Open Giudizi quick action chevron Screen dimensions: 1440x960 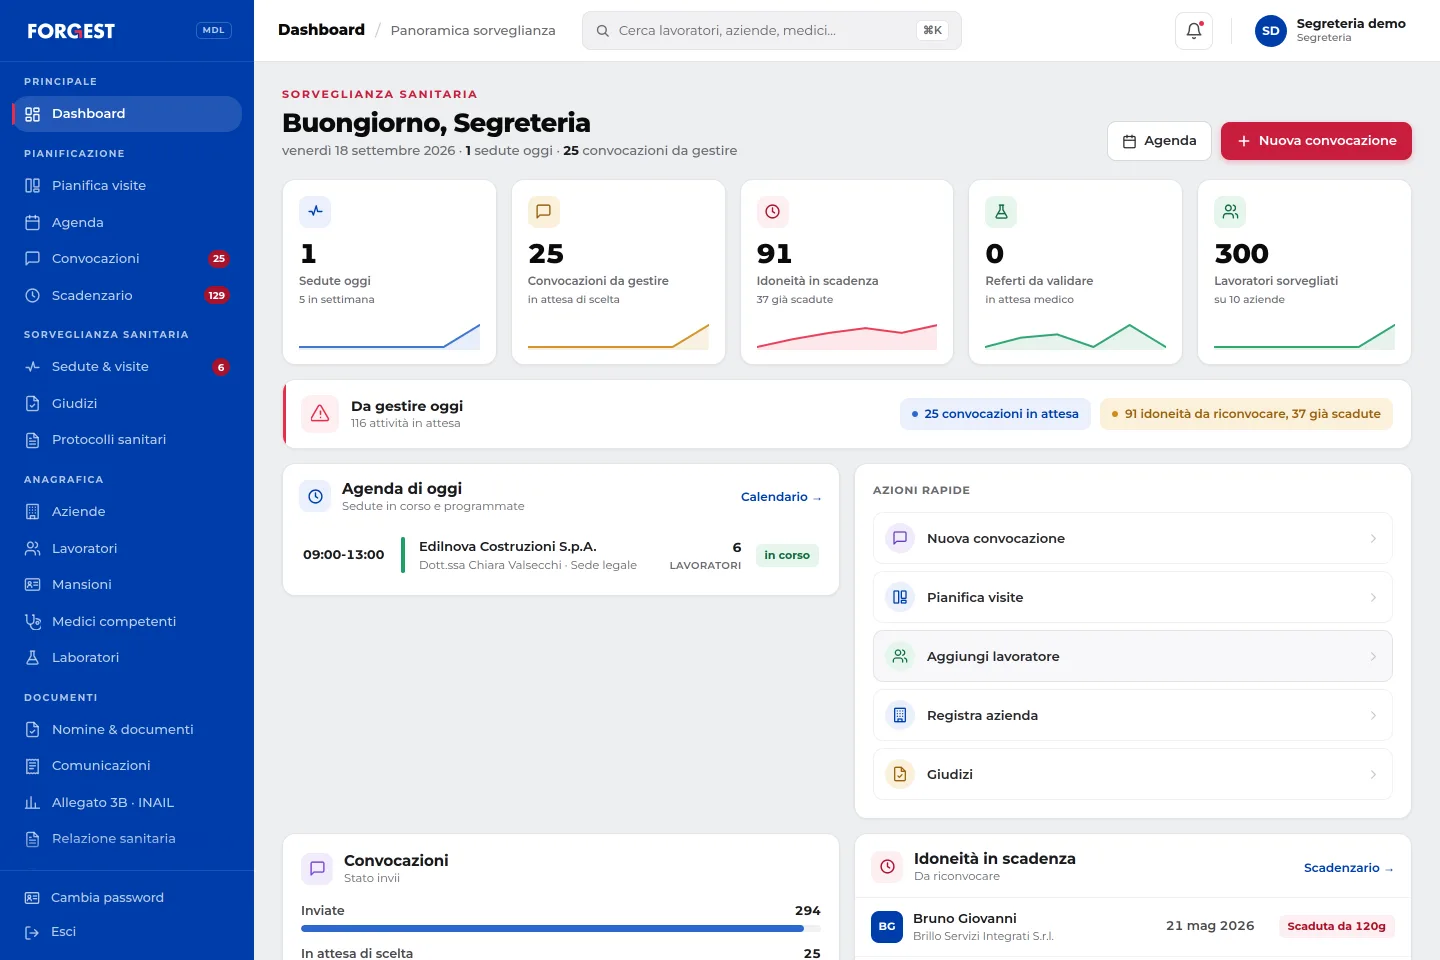pos(1373,774)
